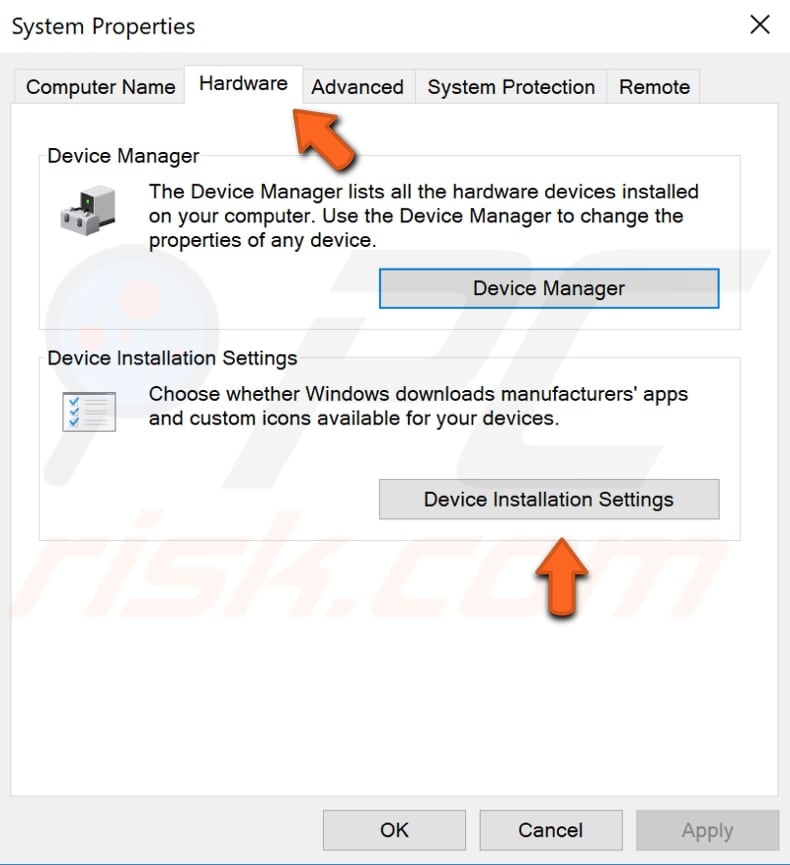Image resolution: width=790 pixels, height=865 pixels.
Task: Open Device Installation Settings
Action: [548, 499]
